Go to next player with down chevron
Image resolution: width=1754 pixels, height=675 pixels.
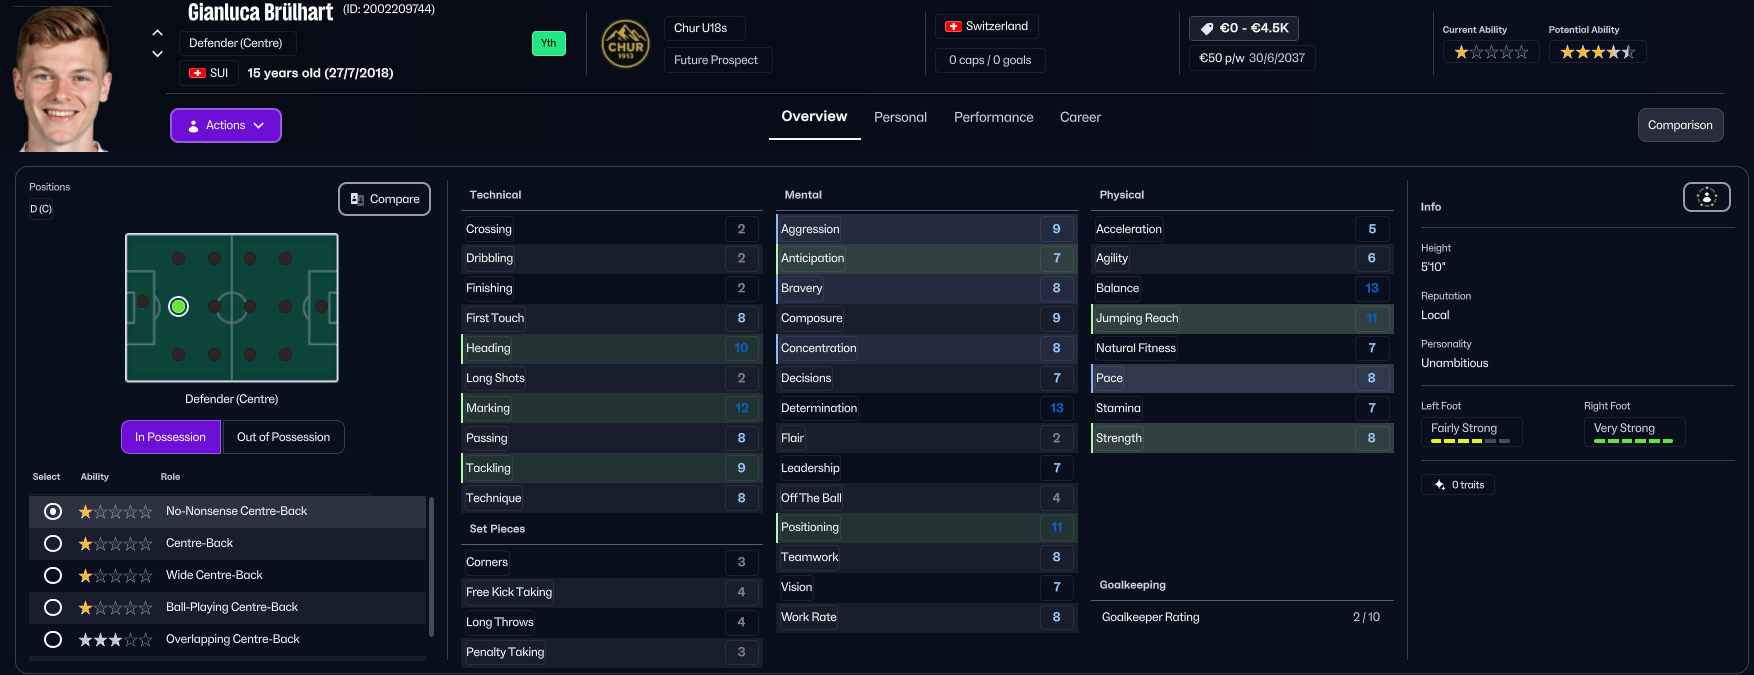[x=157, y=54]
